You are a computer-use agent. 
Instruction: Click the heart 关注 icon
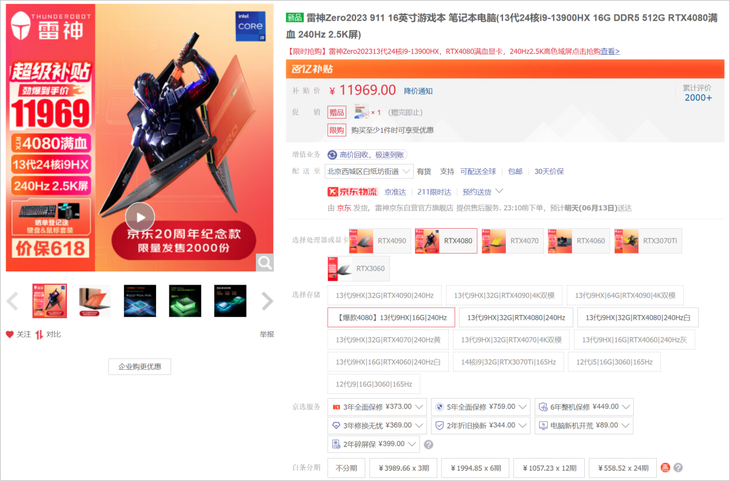point(10,334)
